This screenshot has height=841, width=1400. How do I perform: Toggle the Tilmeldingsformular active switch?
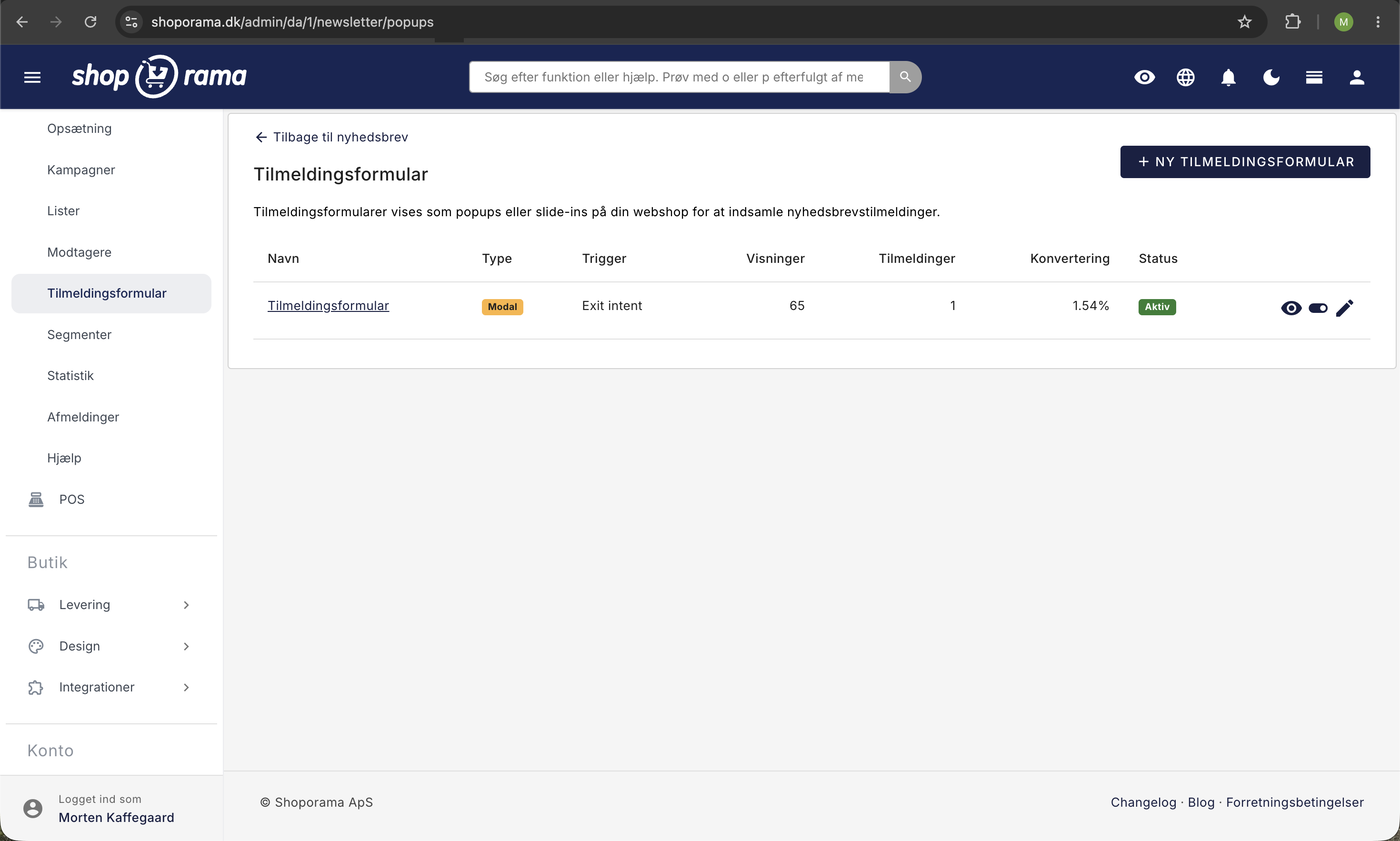tap(1318, 308)
